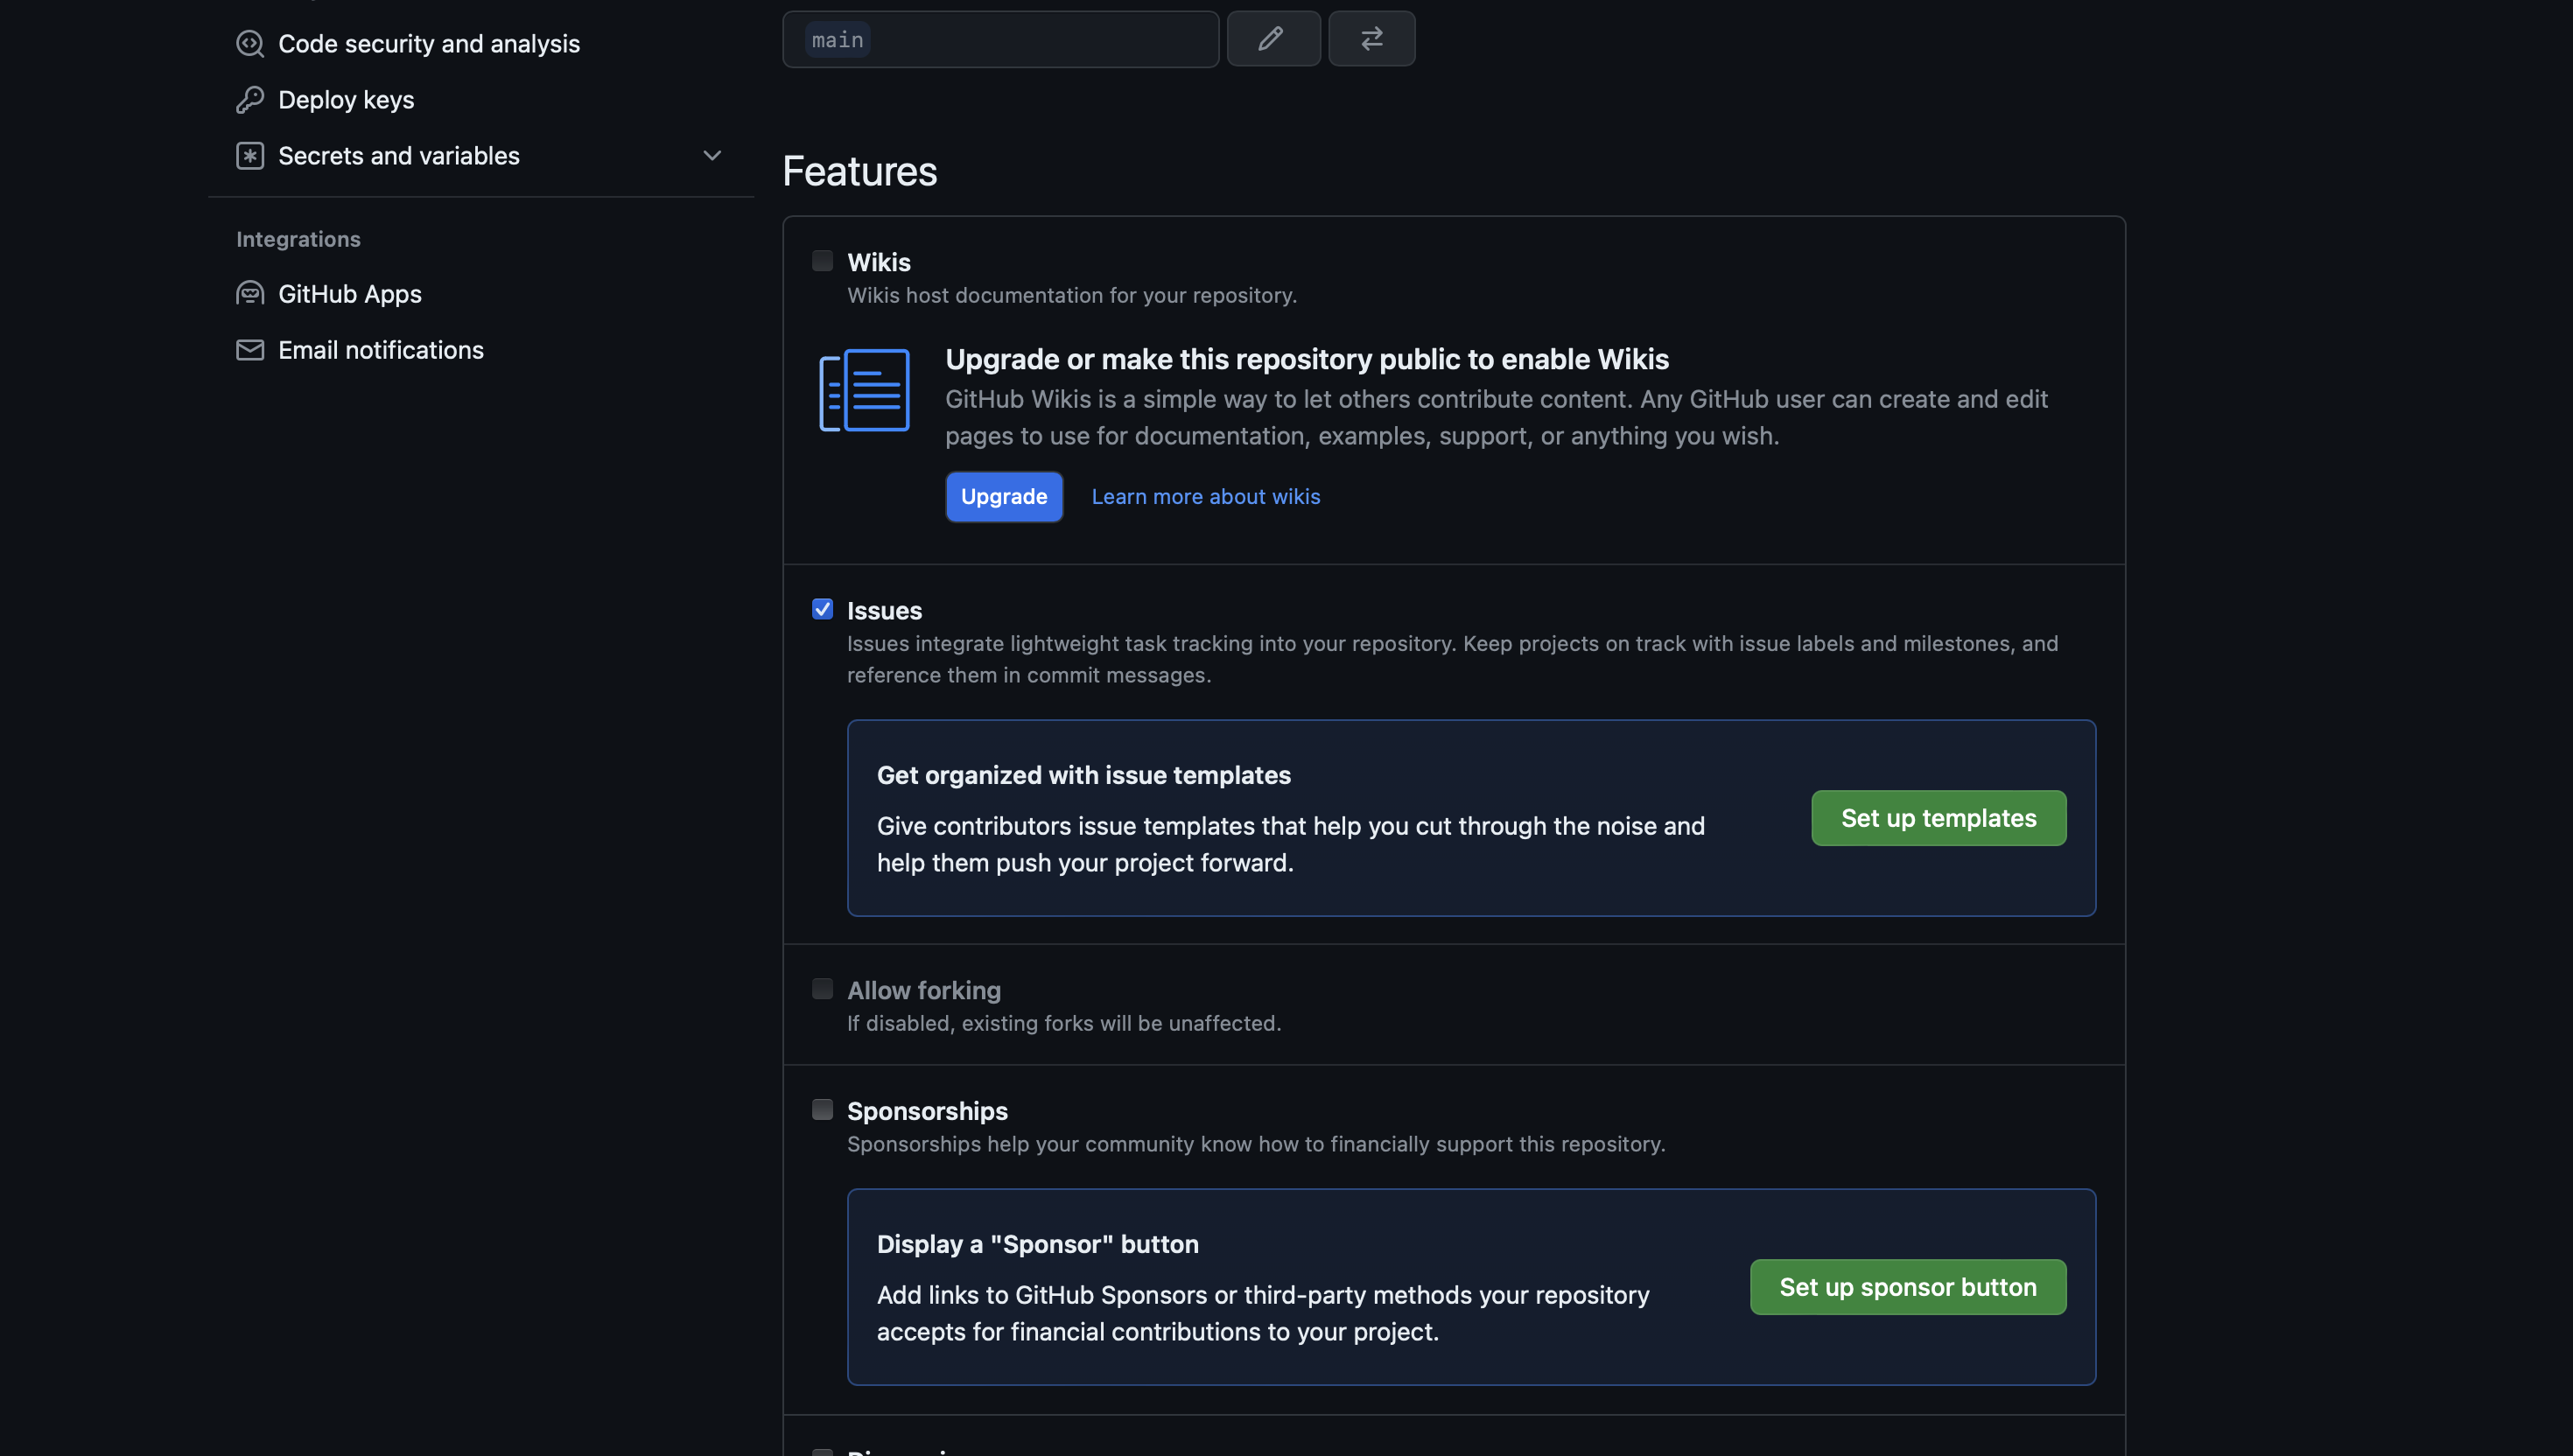Click the main default branch field
This screenshot has height=1456, width=2573.
(1000, 40)
